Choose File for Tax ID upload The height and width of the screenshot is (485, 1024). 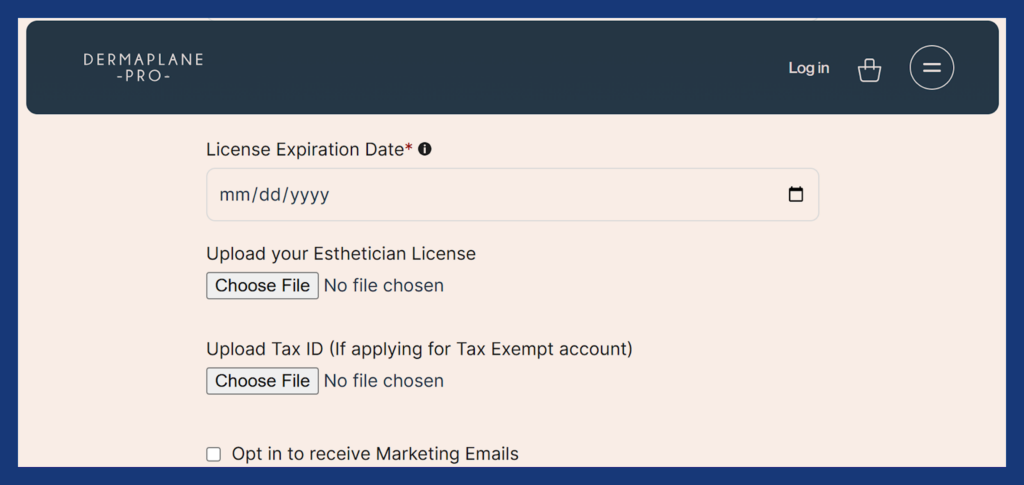point(263,381)
